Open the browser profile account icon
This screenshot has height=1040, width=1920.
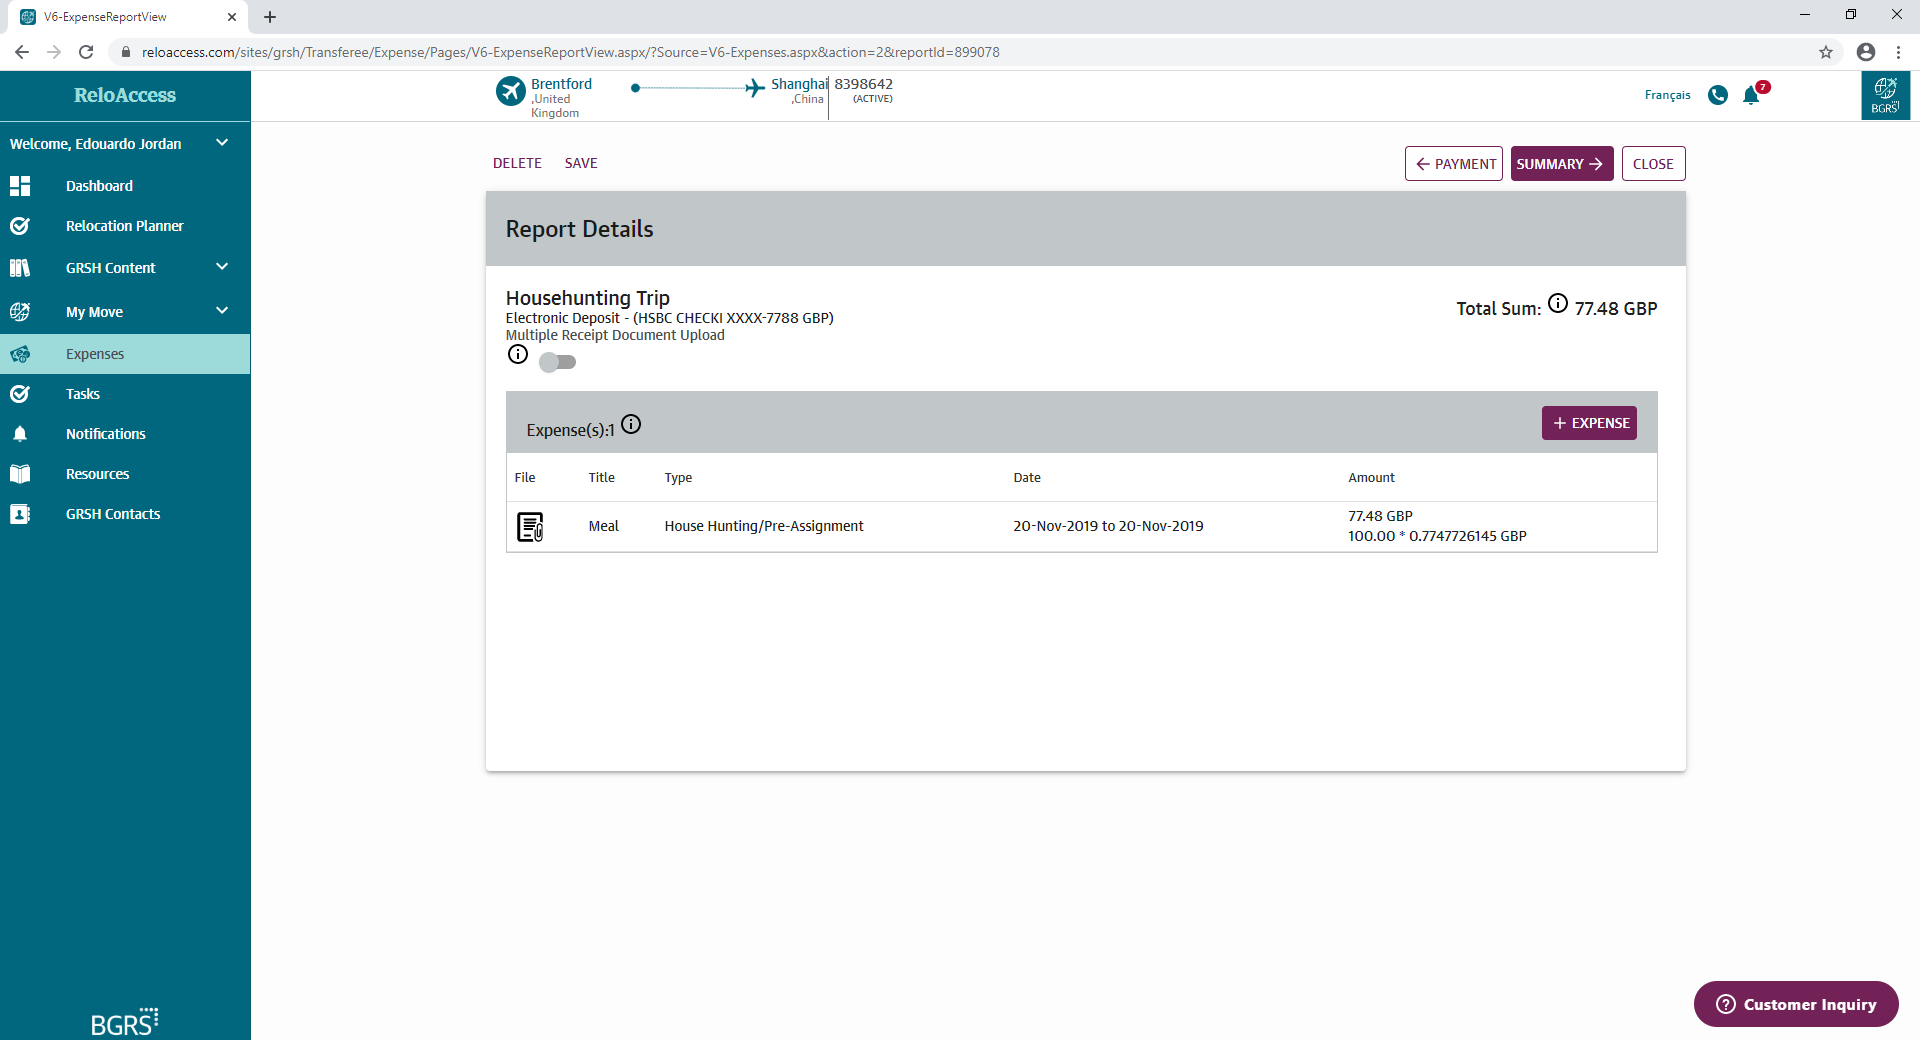click(1866, 52)
